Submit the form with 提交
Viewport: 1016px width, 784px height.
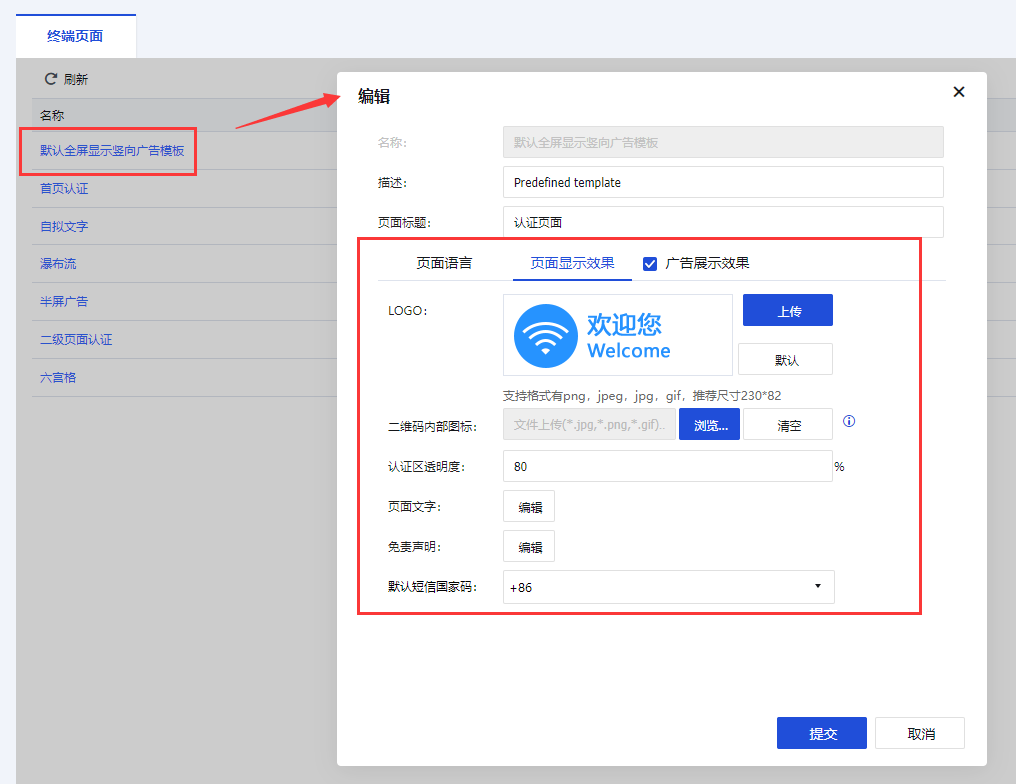(x=822, y=733)
